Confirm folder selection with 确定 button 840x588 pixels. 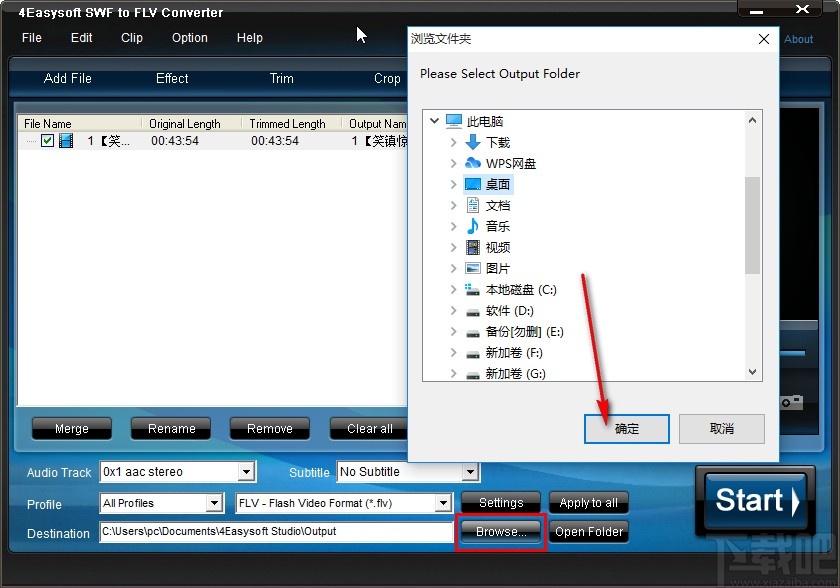(x=626, y=428)
